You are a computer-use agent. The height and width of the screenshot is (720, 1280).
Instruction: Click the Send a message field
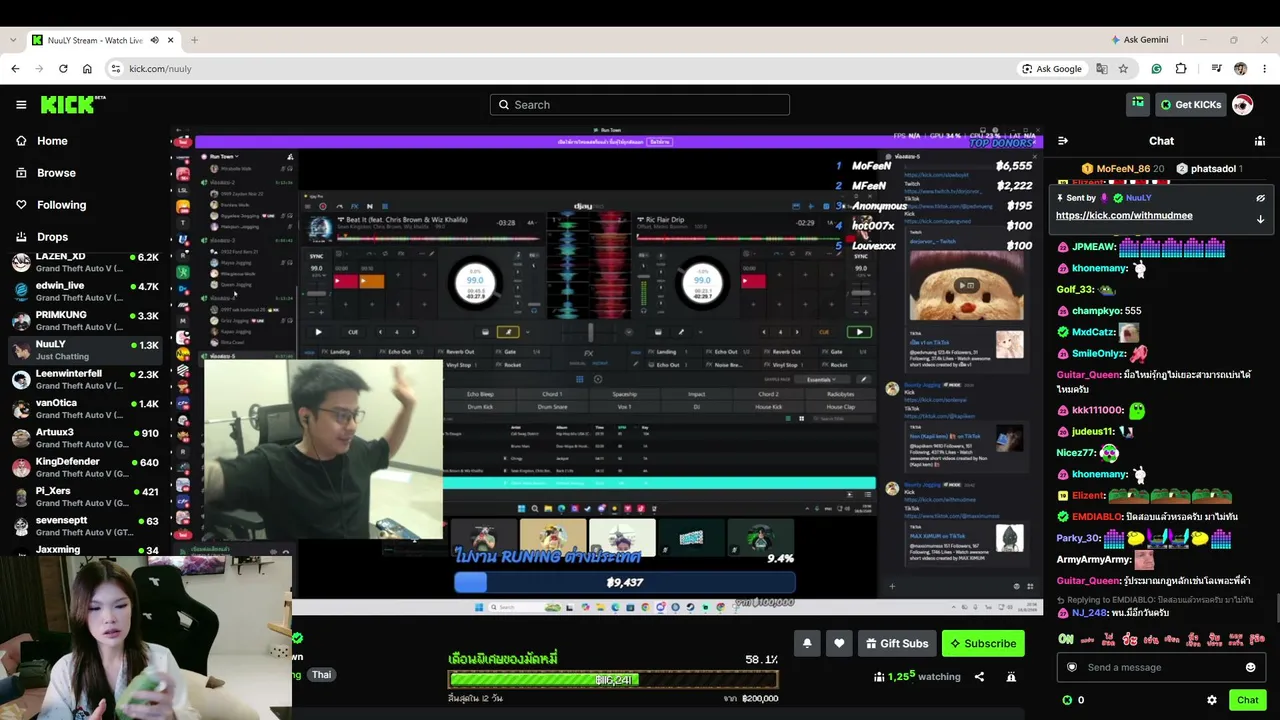[1161, 667]
